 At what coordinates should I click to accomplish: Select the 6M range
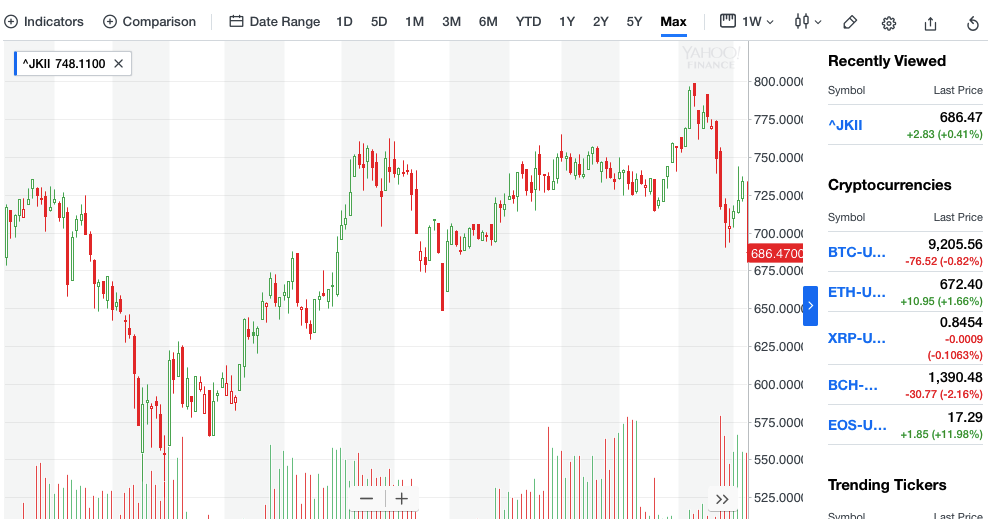tap(488, 21)
